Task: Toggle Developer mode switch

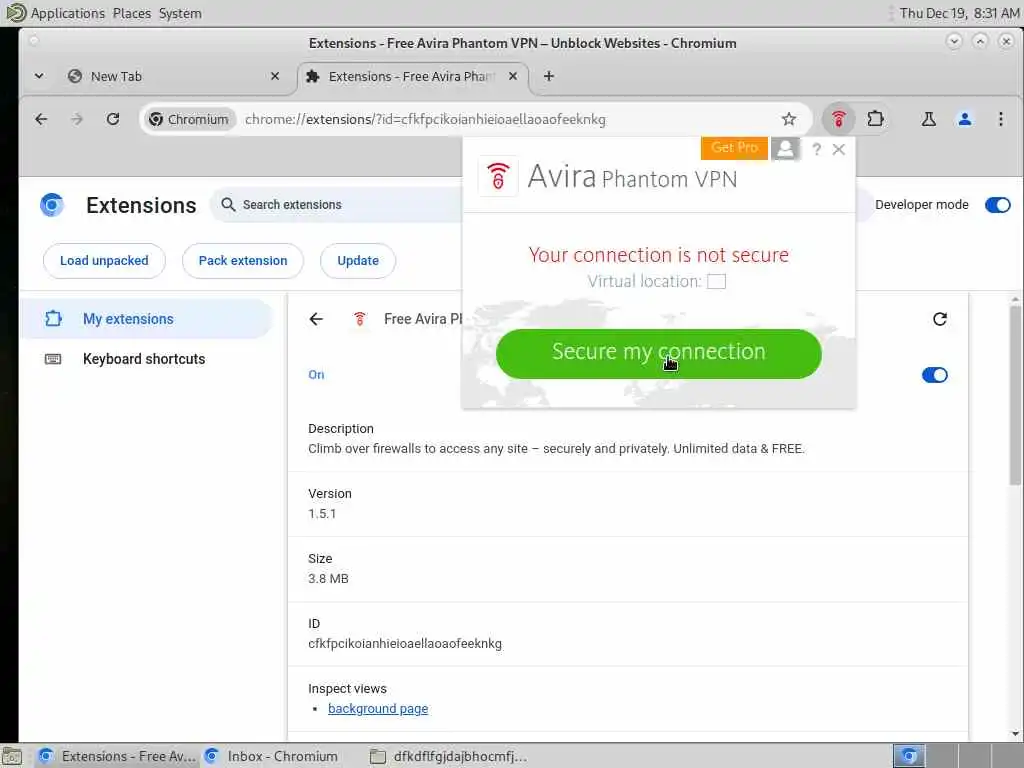Action: [997, 205]
